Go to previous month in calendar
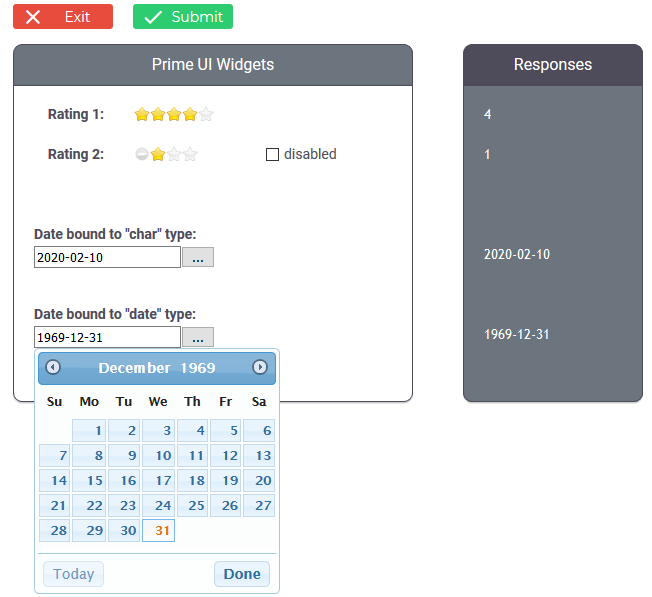 (x=53, y=367)
